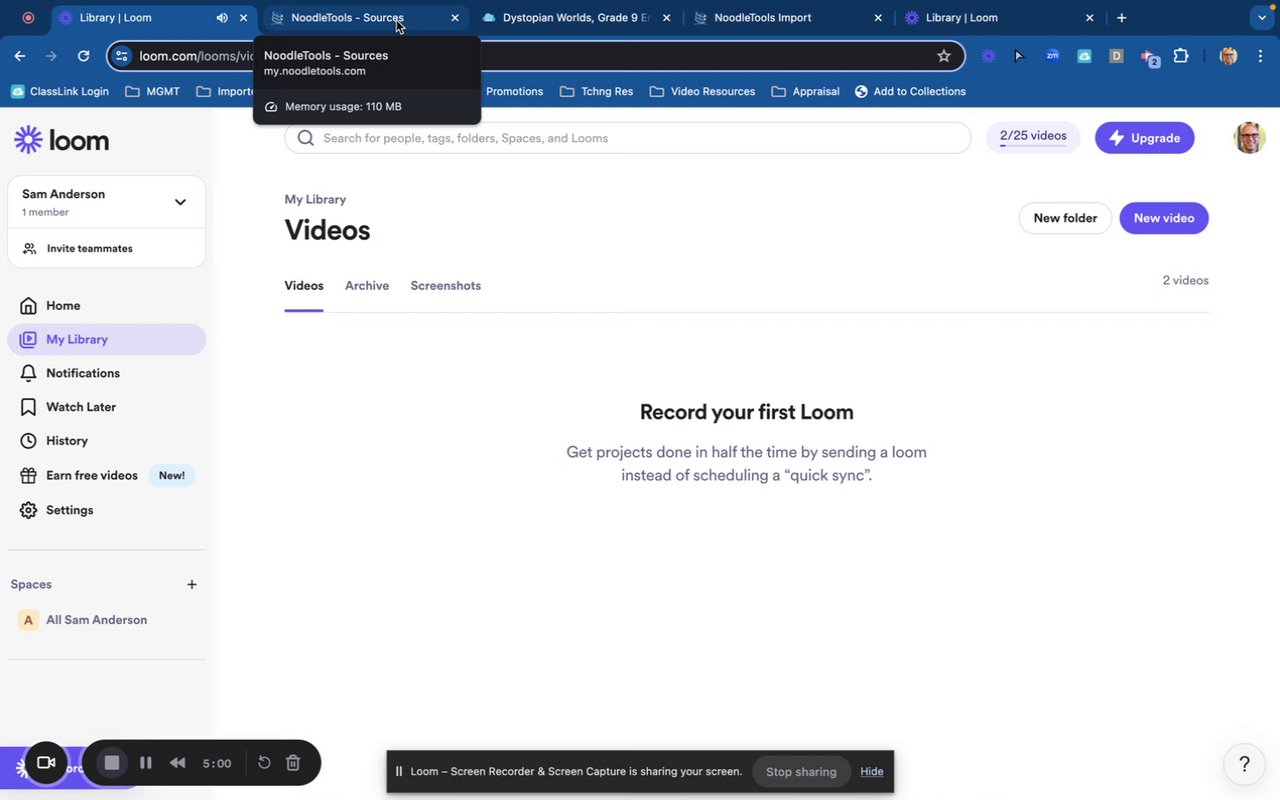Open Watch Later bookmark item
Screen dimensions: 1280x800
106,407
